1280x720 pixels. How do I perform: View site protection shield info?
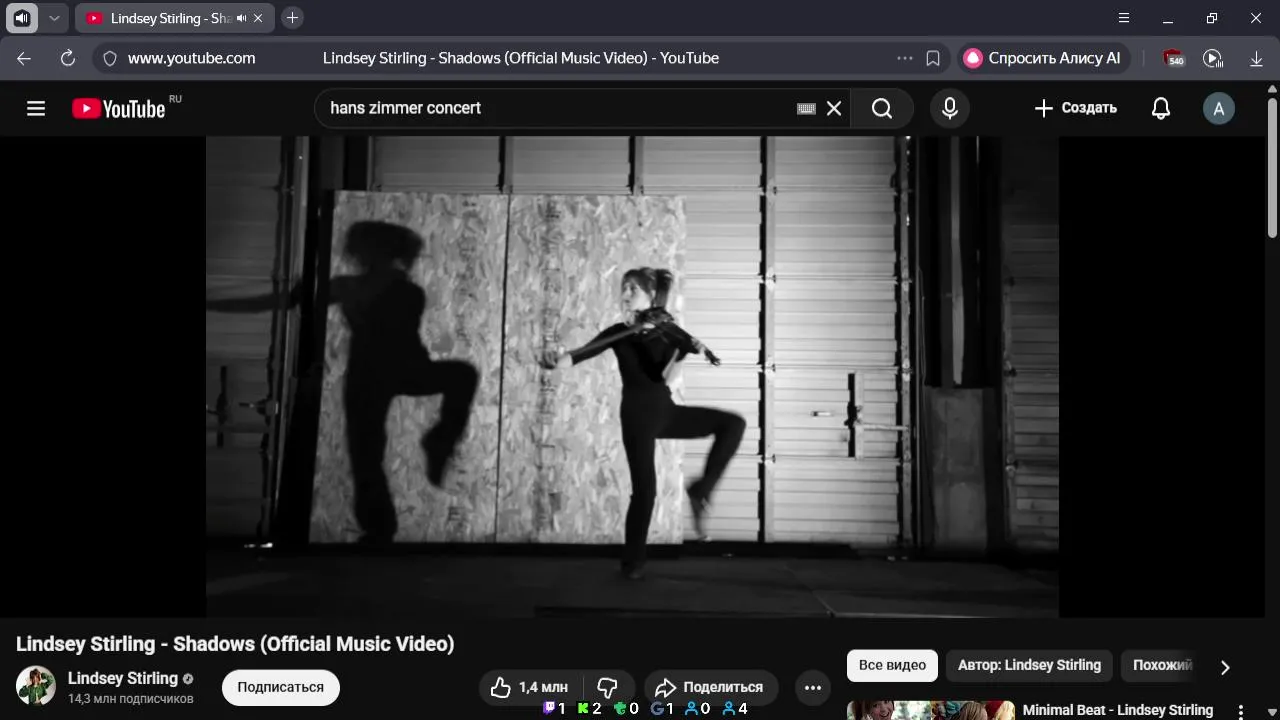tap(111, 58)
